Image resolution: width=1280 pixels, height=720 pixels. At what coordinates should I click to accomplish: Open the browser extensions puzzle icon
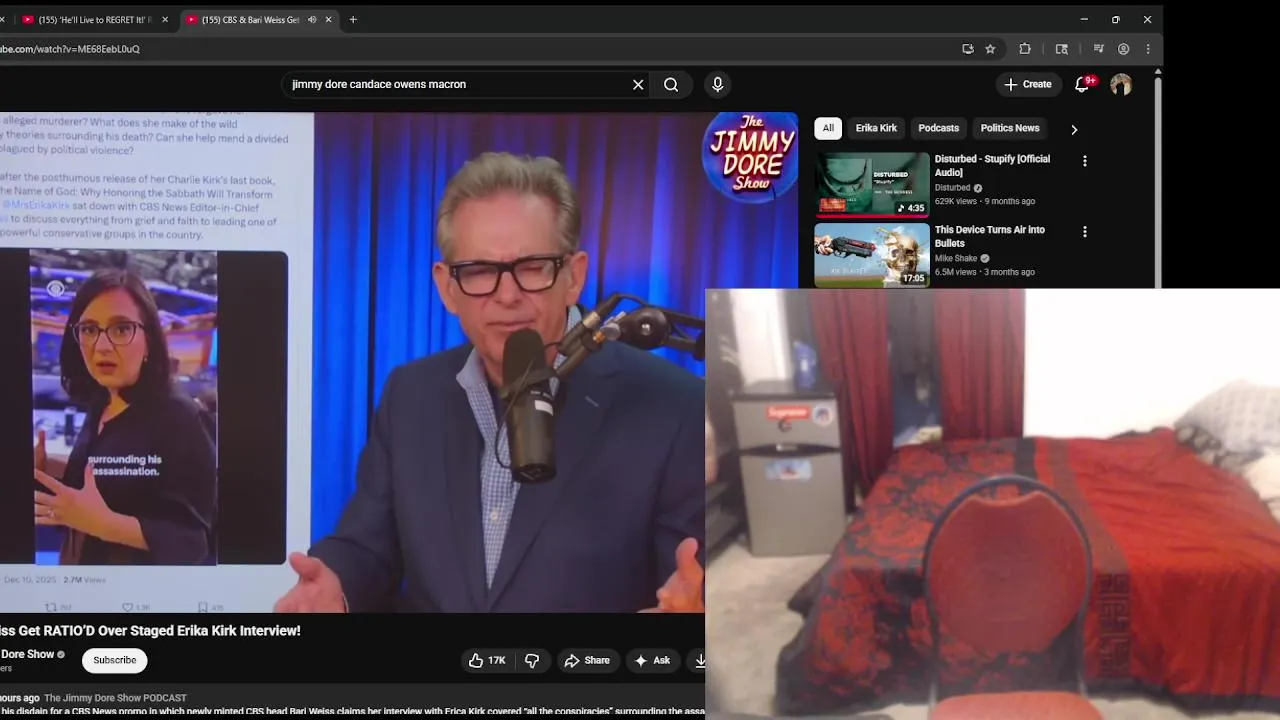pyautogui.click(x=1025, y=49)
